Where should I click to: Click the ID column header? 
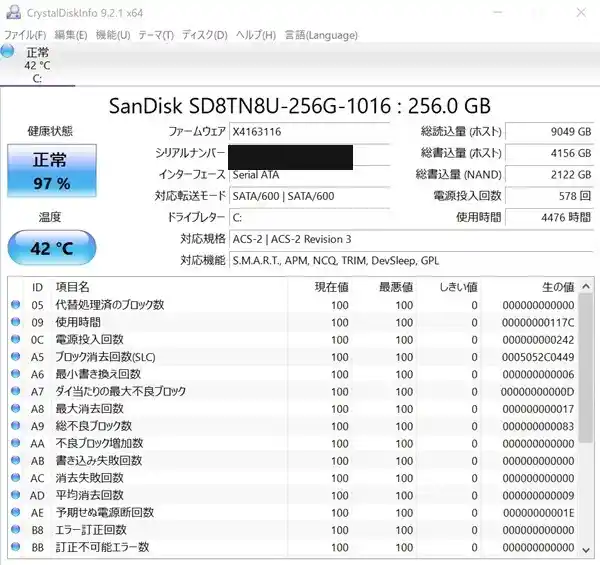[37, 287]
